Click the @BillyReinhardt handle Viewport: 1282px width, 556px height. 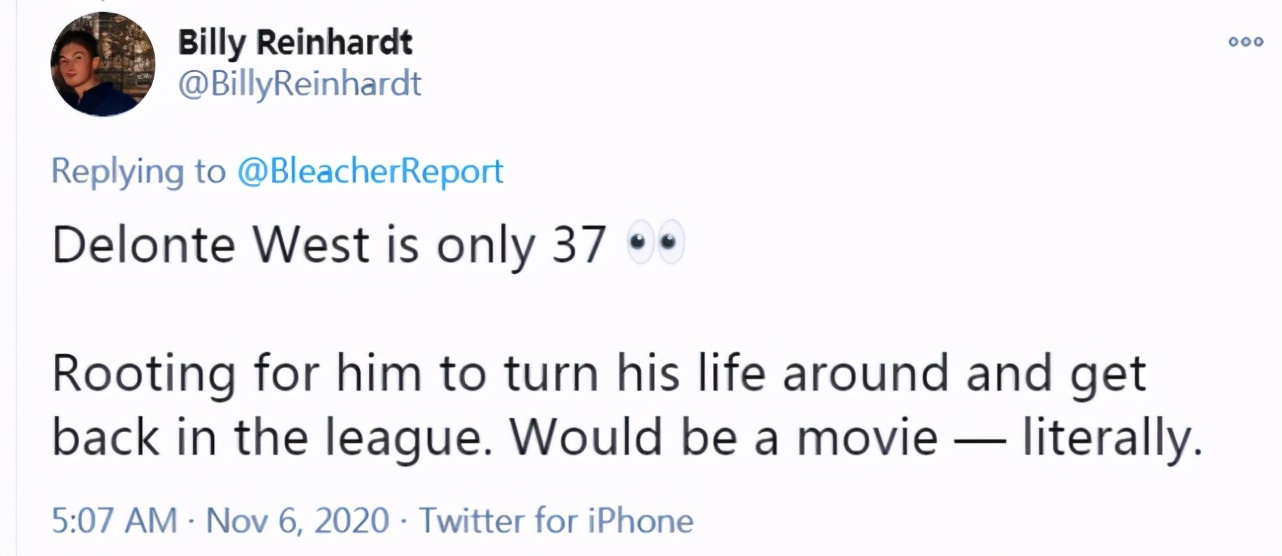299,83
